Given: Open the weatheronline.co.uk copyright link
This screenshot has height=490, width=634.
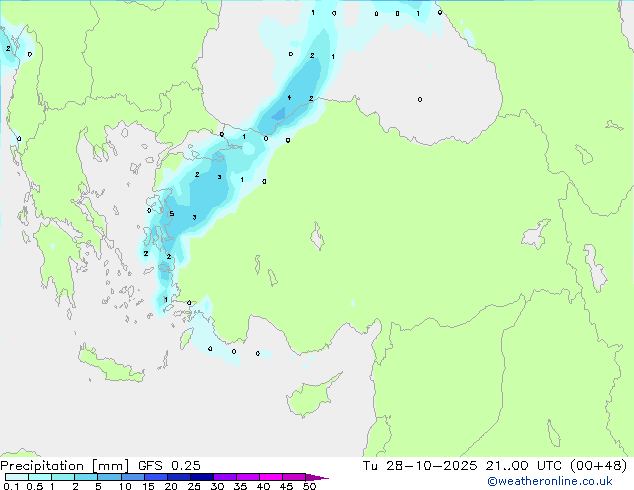Looking at the screenshot, I should click(x=550, y=481).
